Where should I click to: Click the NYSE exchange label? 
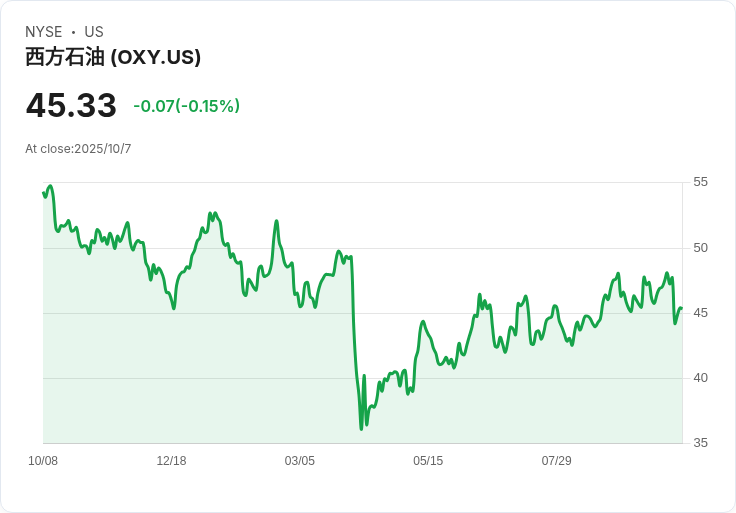[44, 32]
